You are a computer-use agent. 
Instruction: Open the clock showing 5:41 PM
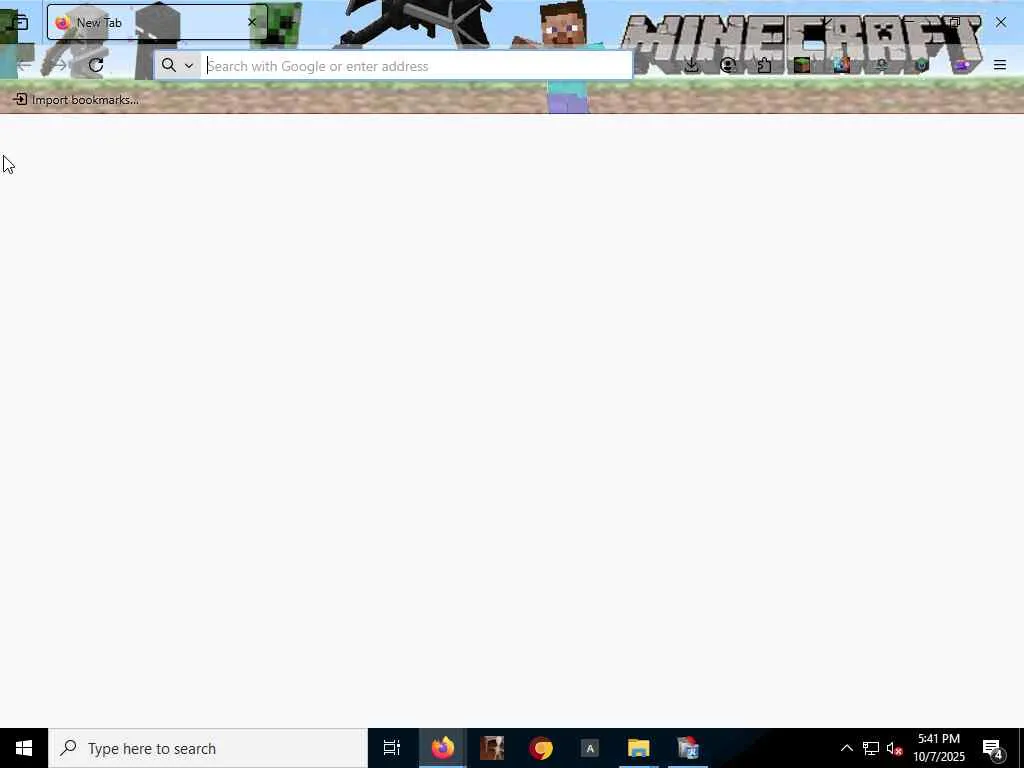point(938,748)
